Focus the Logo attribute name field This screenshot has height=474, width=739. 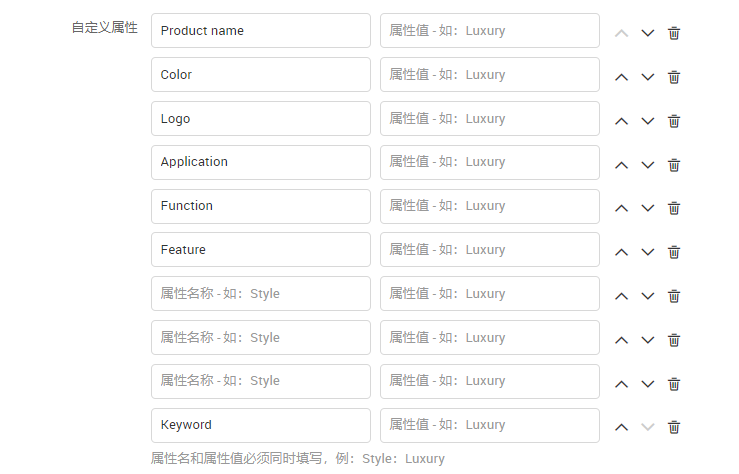(x=261, y=119)
